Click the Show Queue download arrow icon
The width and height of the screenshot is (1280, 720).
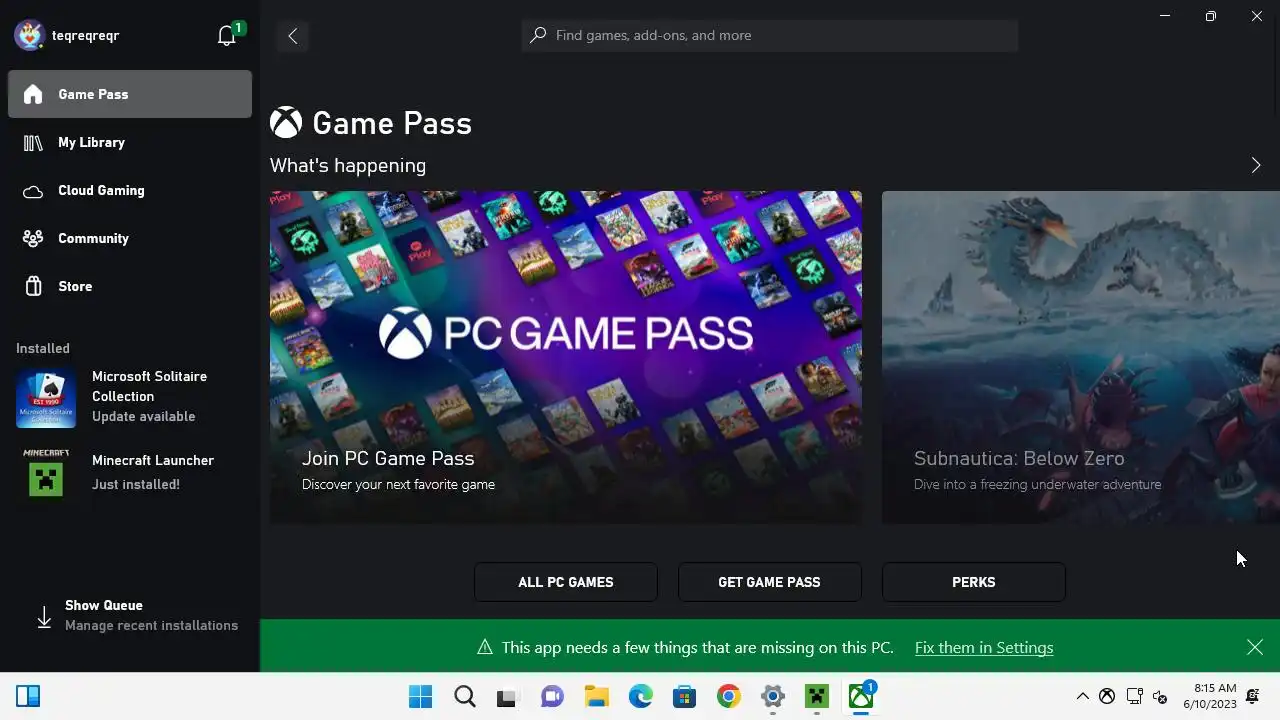click(44, 617)
